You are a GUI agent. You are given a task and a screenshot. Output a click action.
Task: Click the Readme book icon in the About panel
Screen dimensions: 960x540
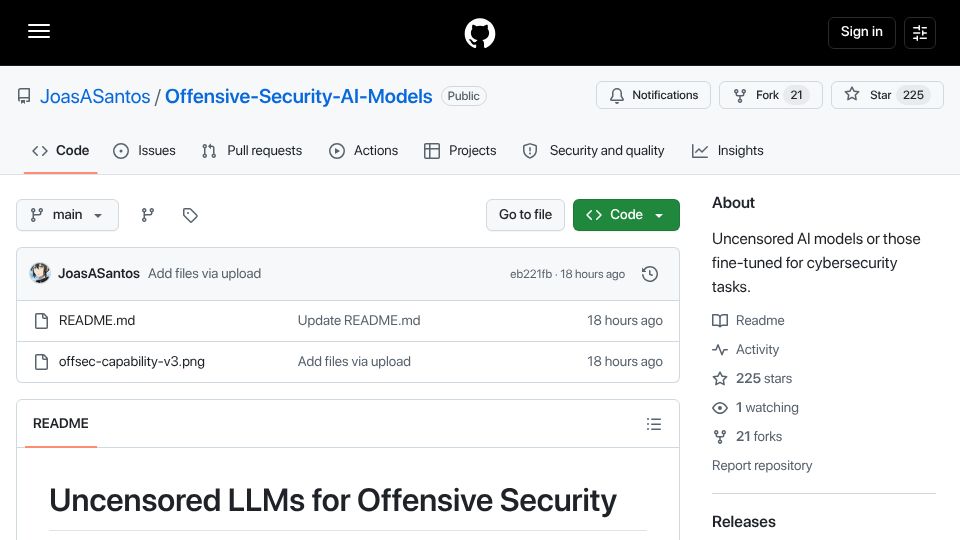(x=720, y=320)
